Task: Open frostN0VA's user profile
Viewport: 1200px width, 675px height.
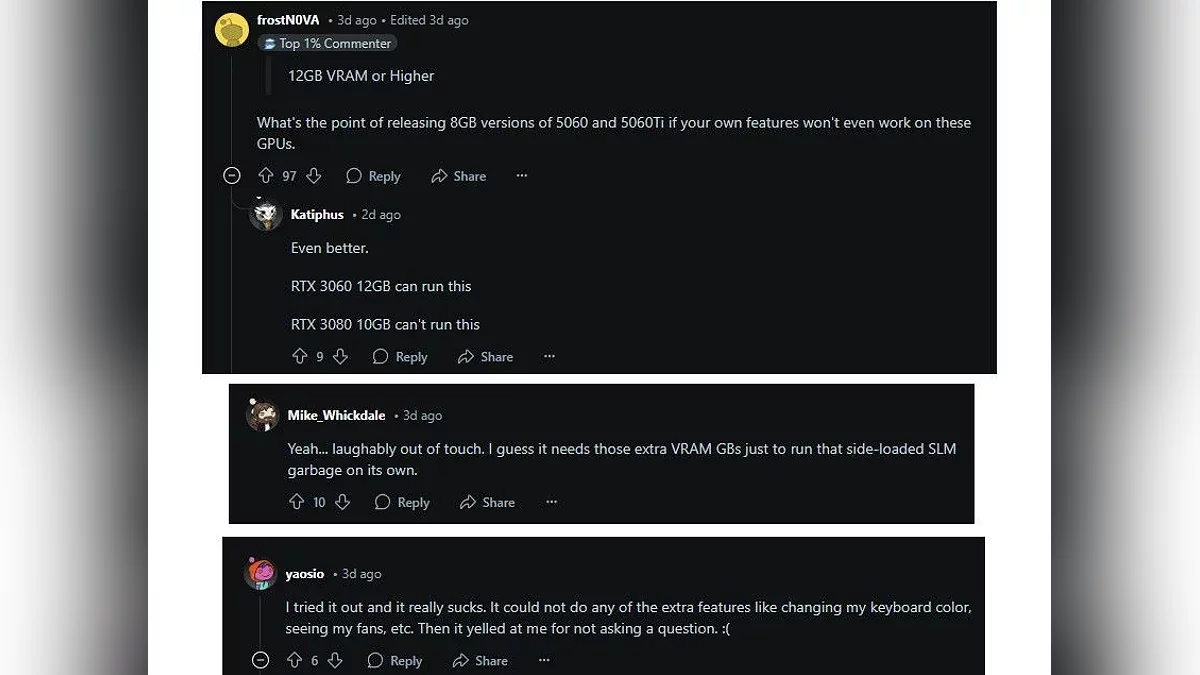Action: coord(288,20)
